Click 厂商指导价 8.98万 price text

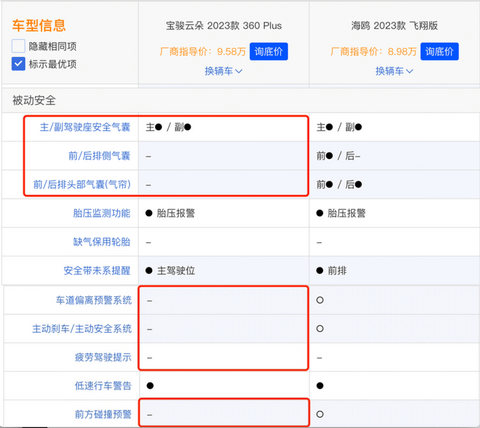pyautogui.click(x=373, y=52)
